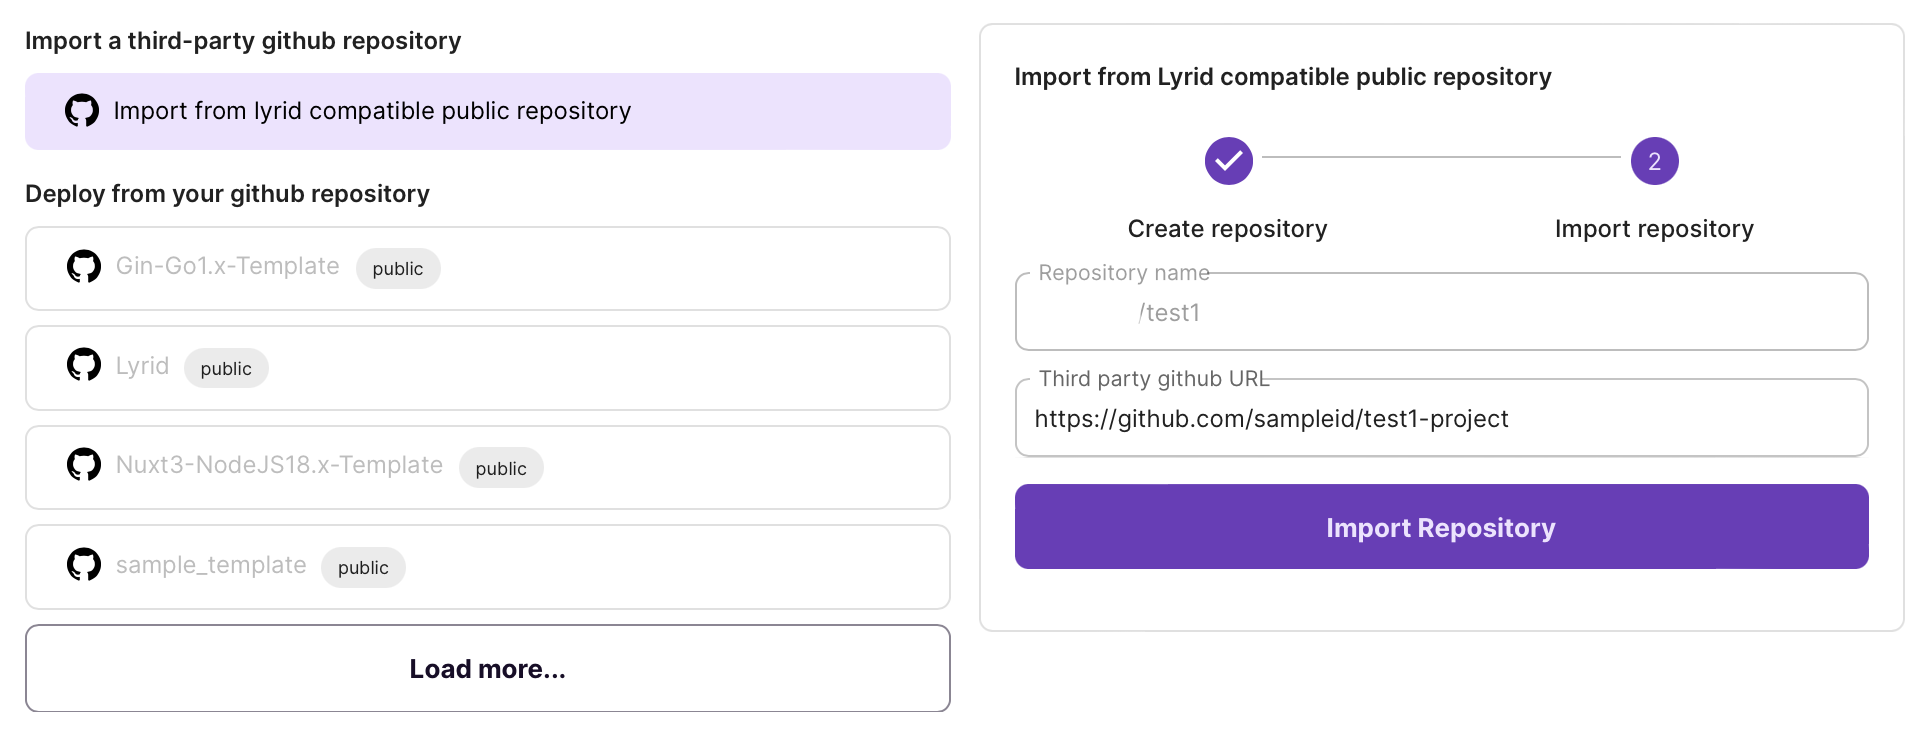The height and width of the screenshot is (738, 1928).
Task: Click the public badge on sample_template
Action: tap(363, 568)
